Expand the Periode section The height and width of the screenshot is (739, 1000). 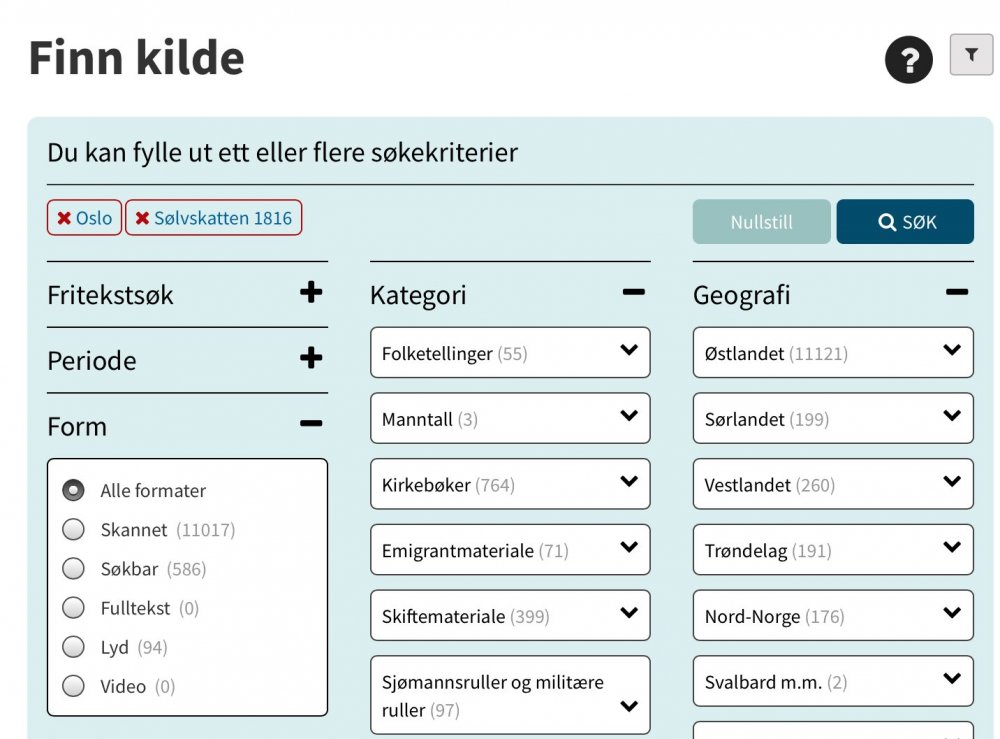point(311,359)
